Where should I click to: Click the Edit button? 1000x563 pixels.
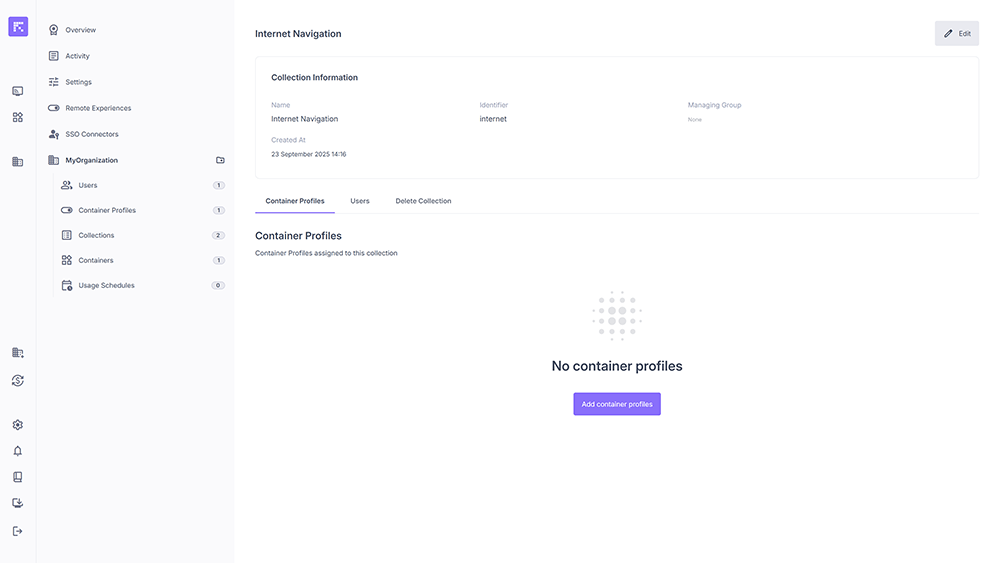(957, 33)
